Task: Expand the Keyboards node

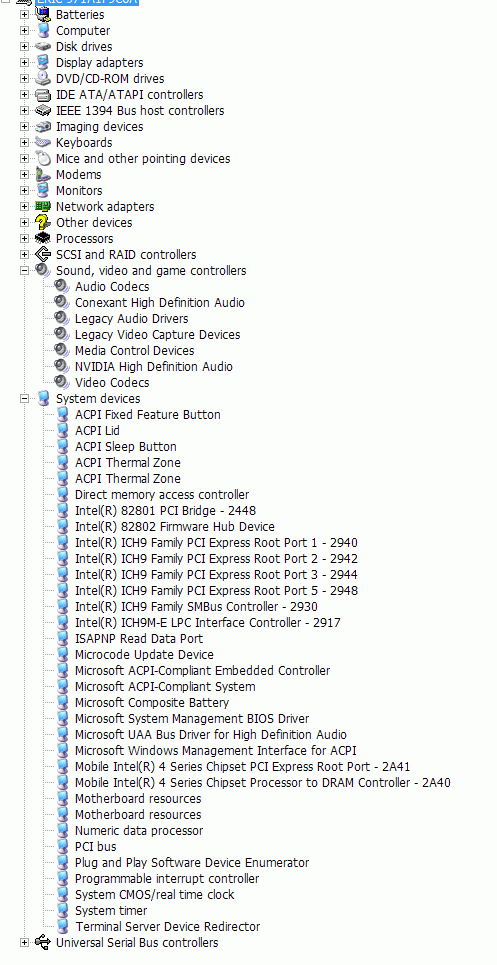Action: point(24,142)
